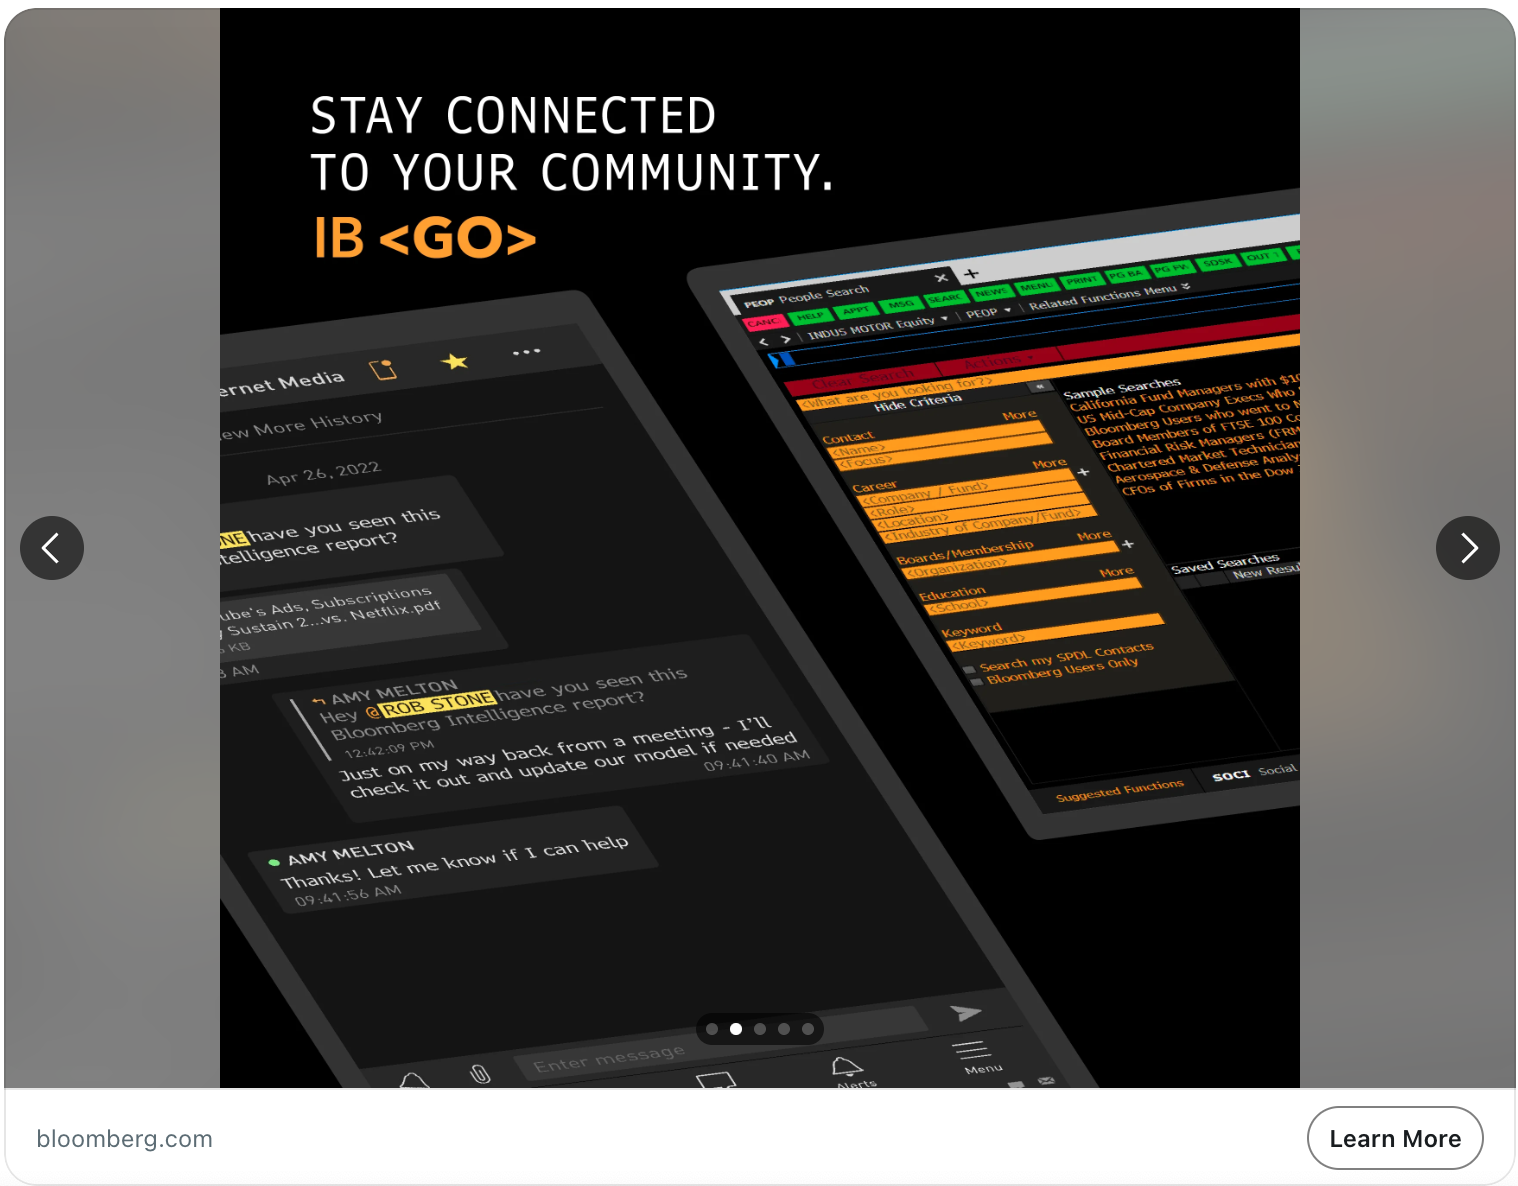1518x1186 pixels.
Task: Open the NEWS function on the terminal toolbar
Action: [990, 292]
